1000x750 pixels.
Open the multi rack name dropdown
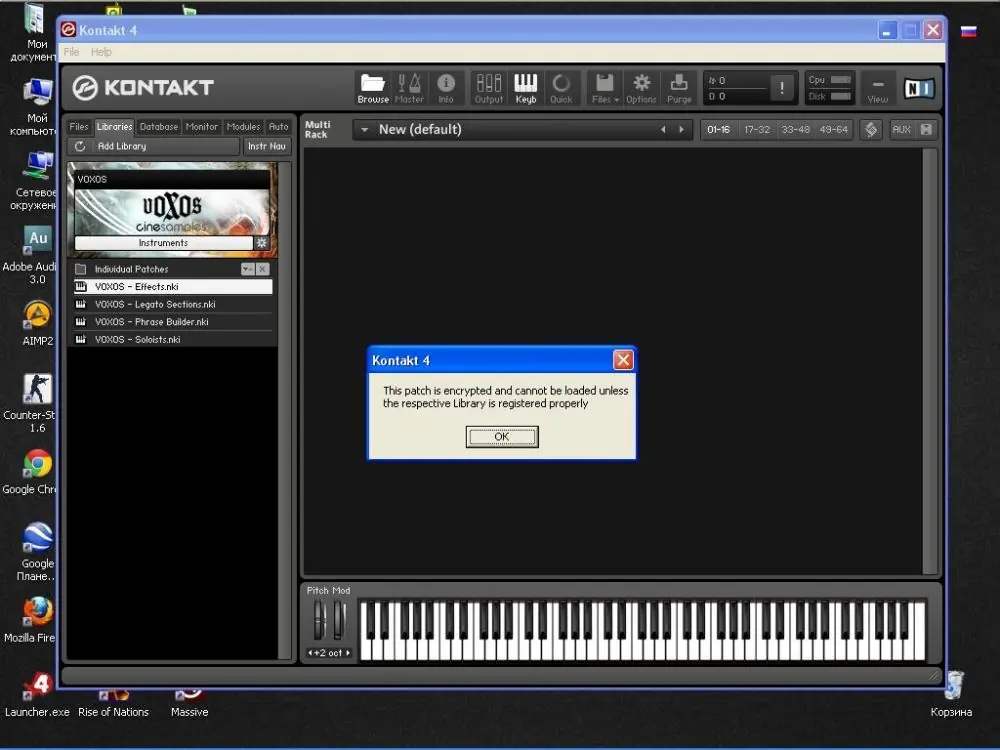tap(364, 129)
